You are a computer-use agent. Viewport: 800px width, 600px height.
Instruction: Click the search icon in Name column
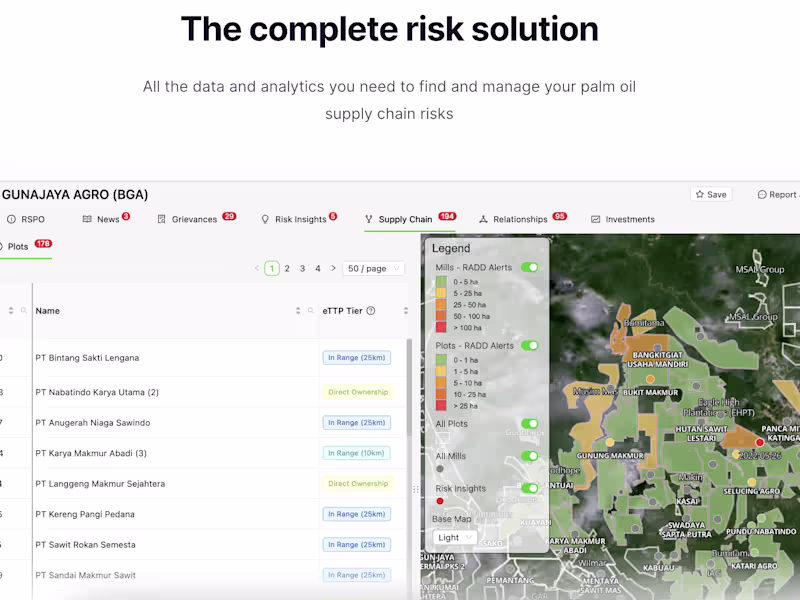point(311,311)
